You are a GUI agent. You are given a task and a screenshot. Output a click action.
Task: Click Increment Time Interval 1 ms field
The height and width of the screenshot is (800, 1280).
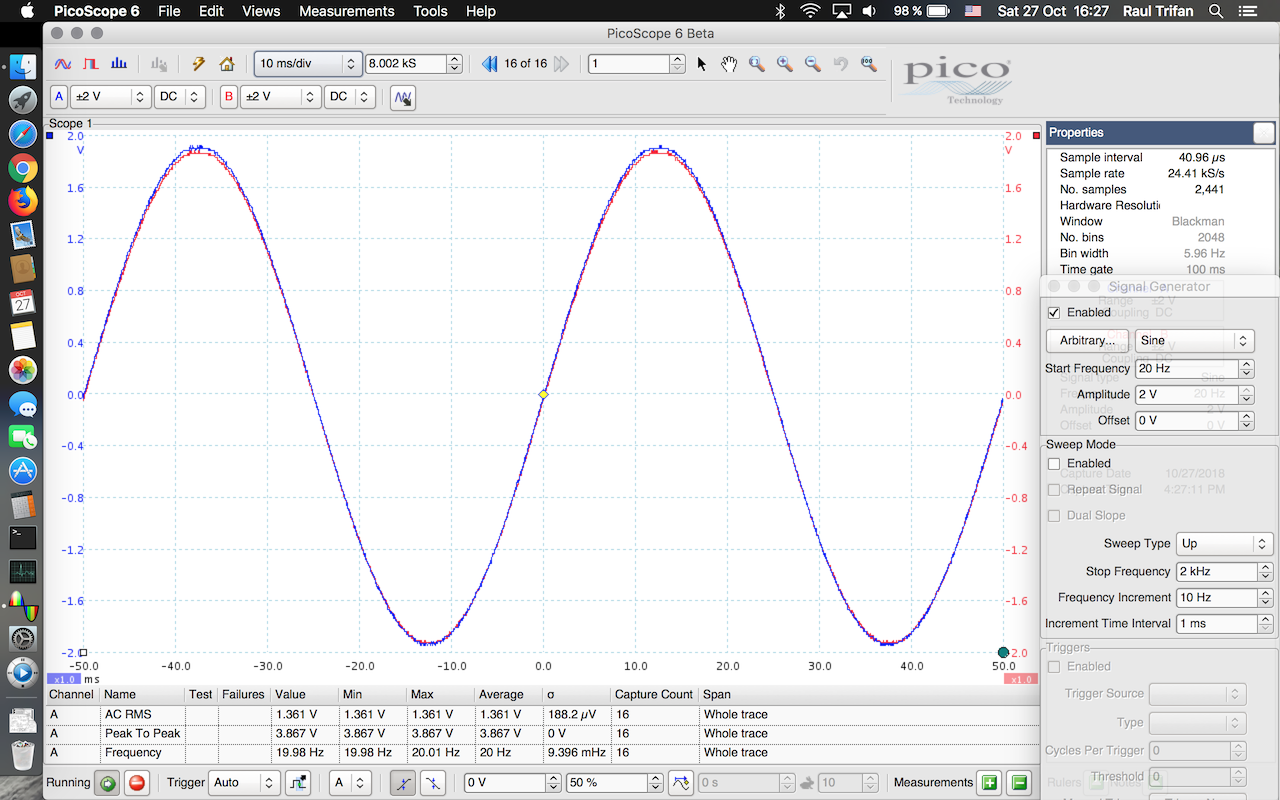[1216, 624]
